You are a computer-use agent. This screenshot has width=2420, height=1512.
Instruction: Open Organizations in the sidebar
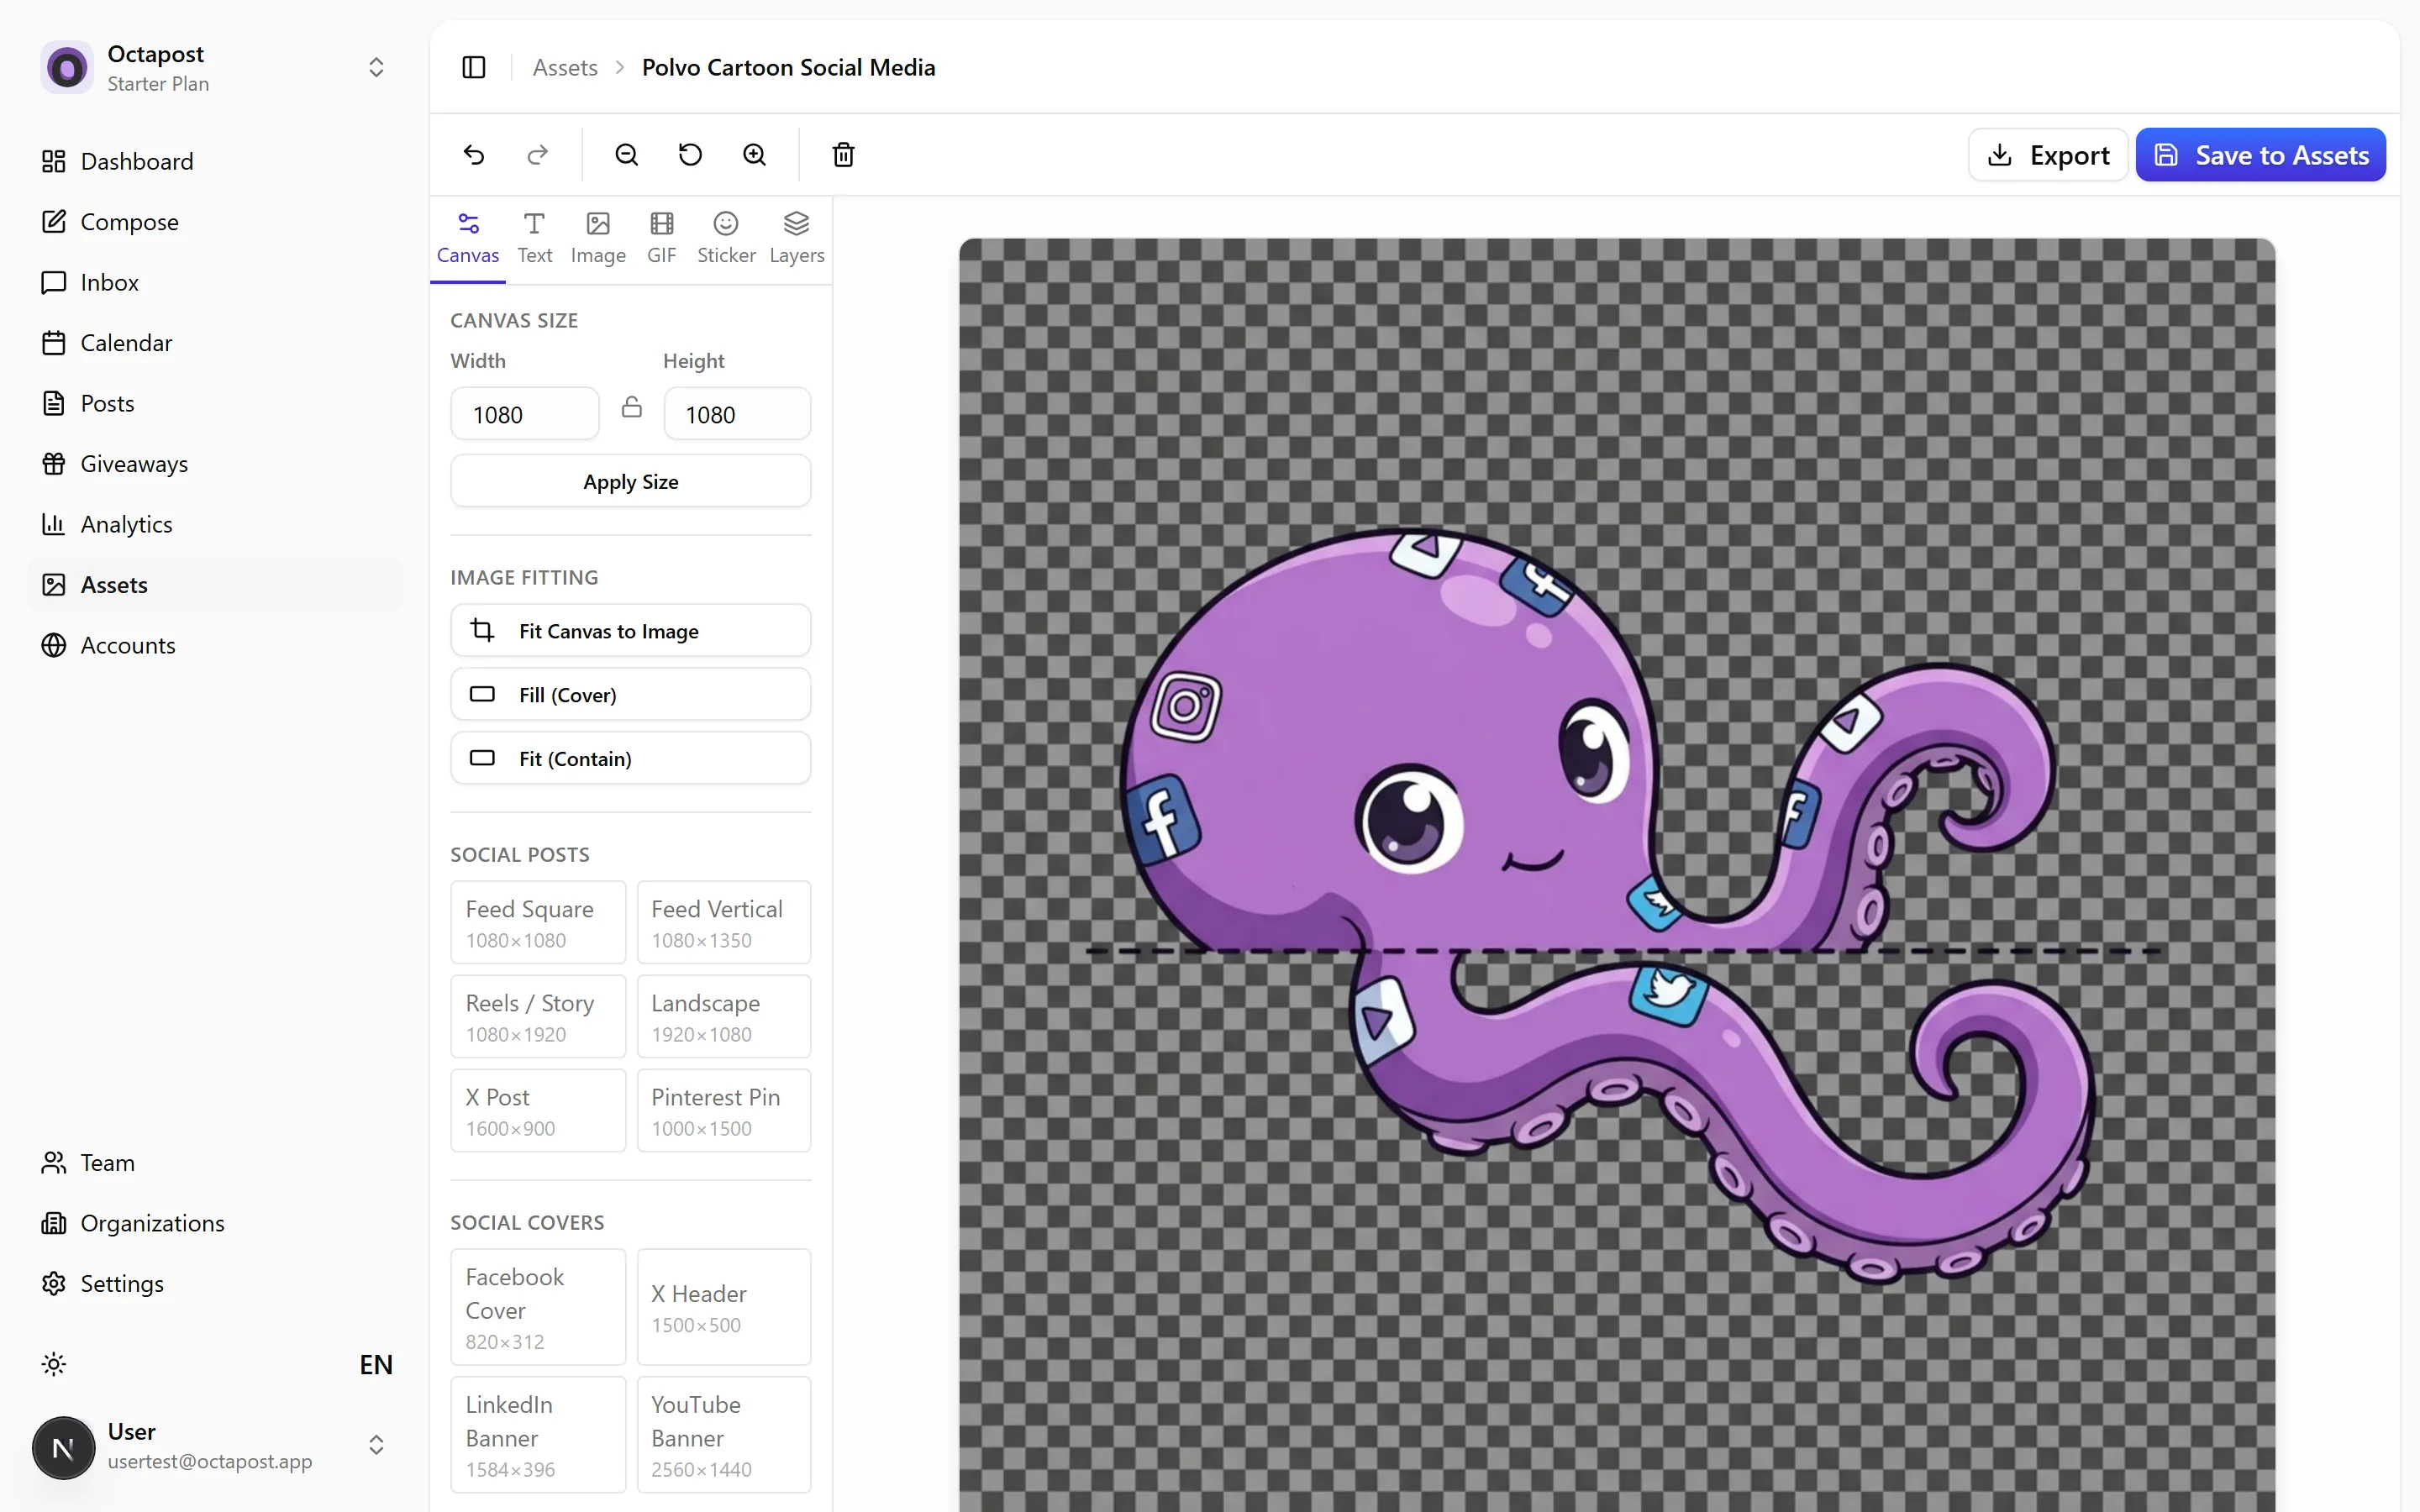[215, 1223]
